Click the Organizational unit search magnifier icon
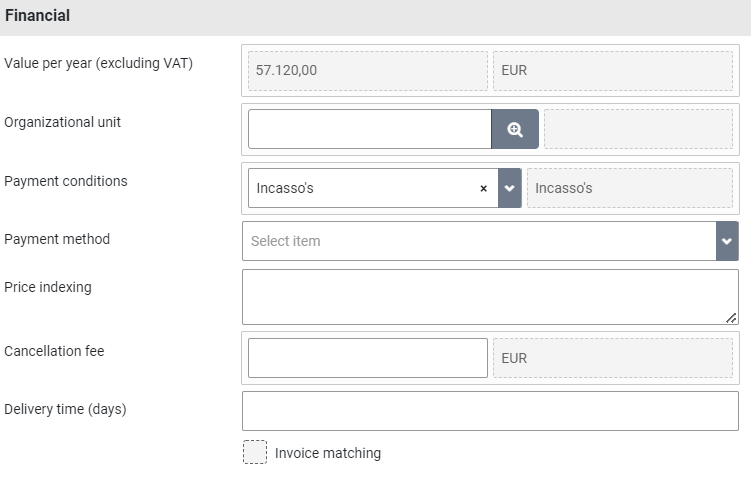This screenshot has width=751, height=477. coord(515,129)
